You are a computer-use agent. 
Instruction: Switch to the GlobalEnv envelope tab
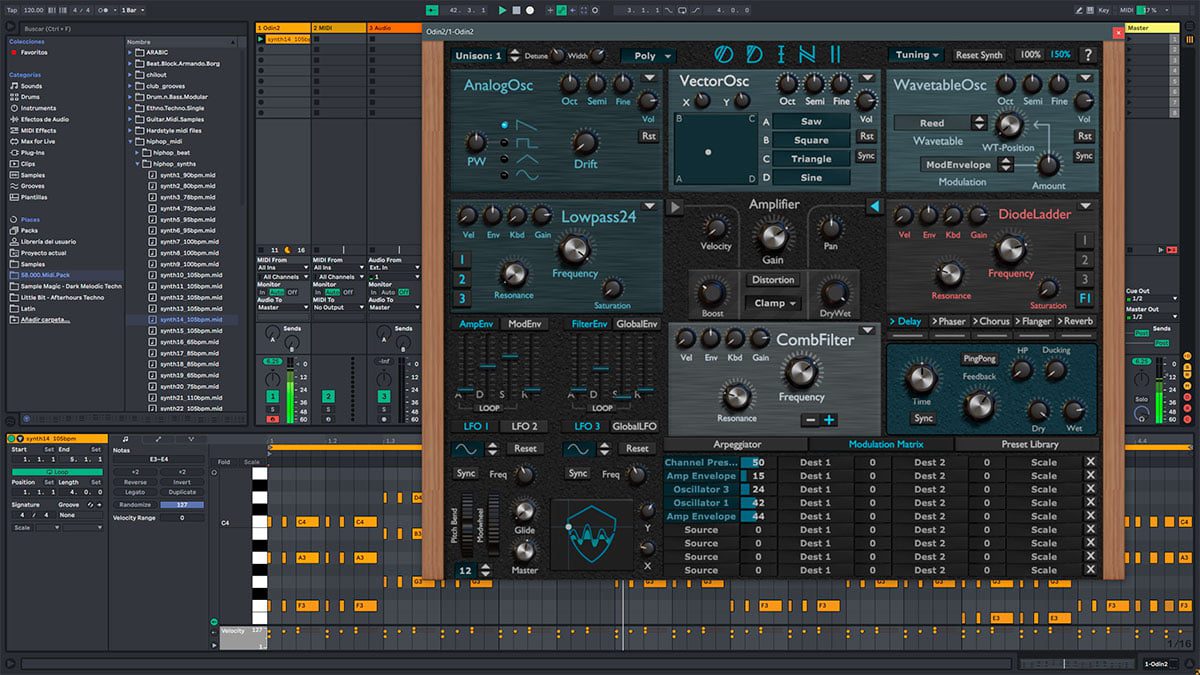click(x=637, y=324)
